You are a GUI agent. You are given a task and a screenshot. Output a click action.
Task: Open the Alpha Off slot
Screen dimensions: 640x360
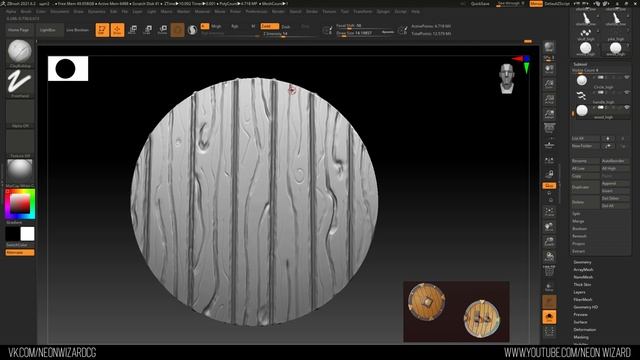(x=20, y=113)
